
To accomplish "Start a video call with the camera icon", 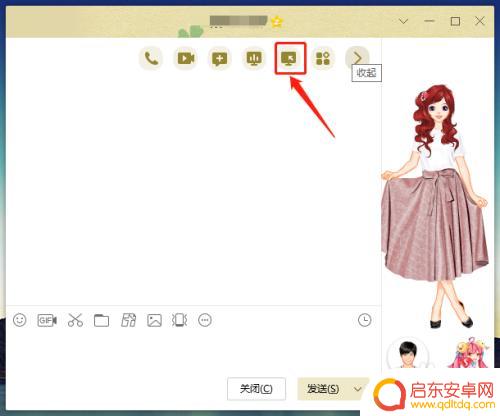I will pyautogui.click(x=186, y=59).
